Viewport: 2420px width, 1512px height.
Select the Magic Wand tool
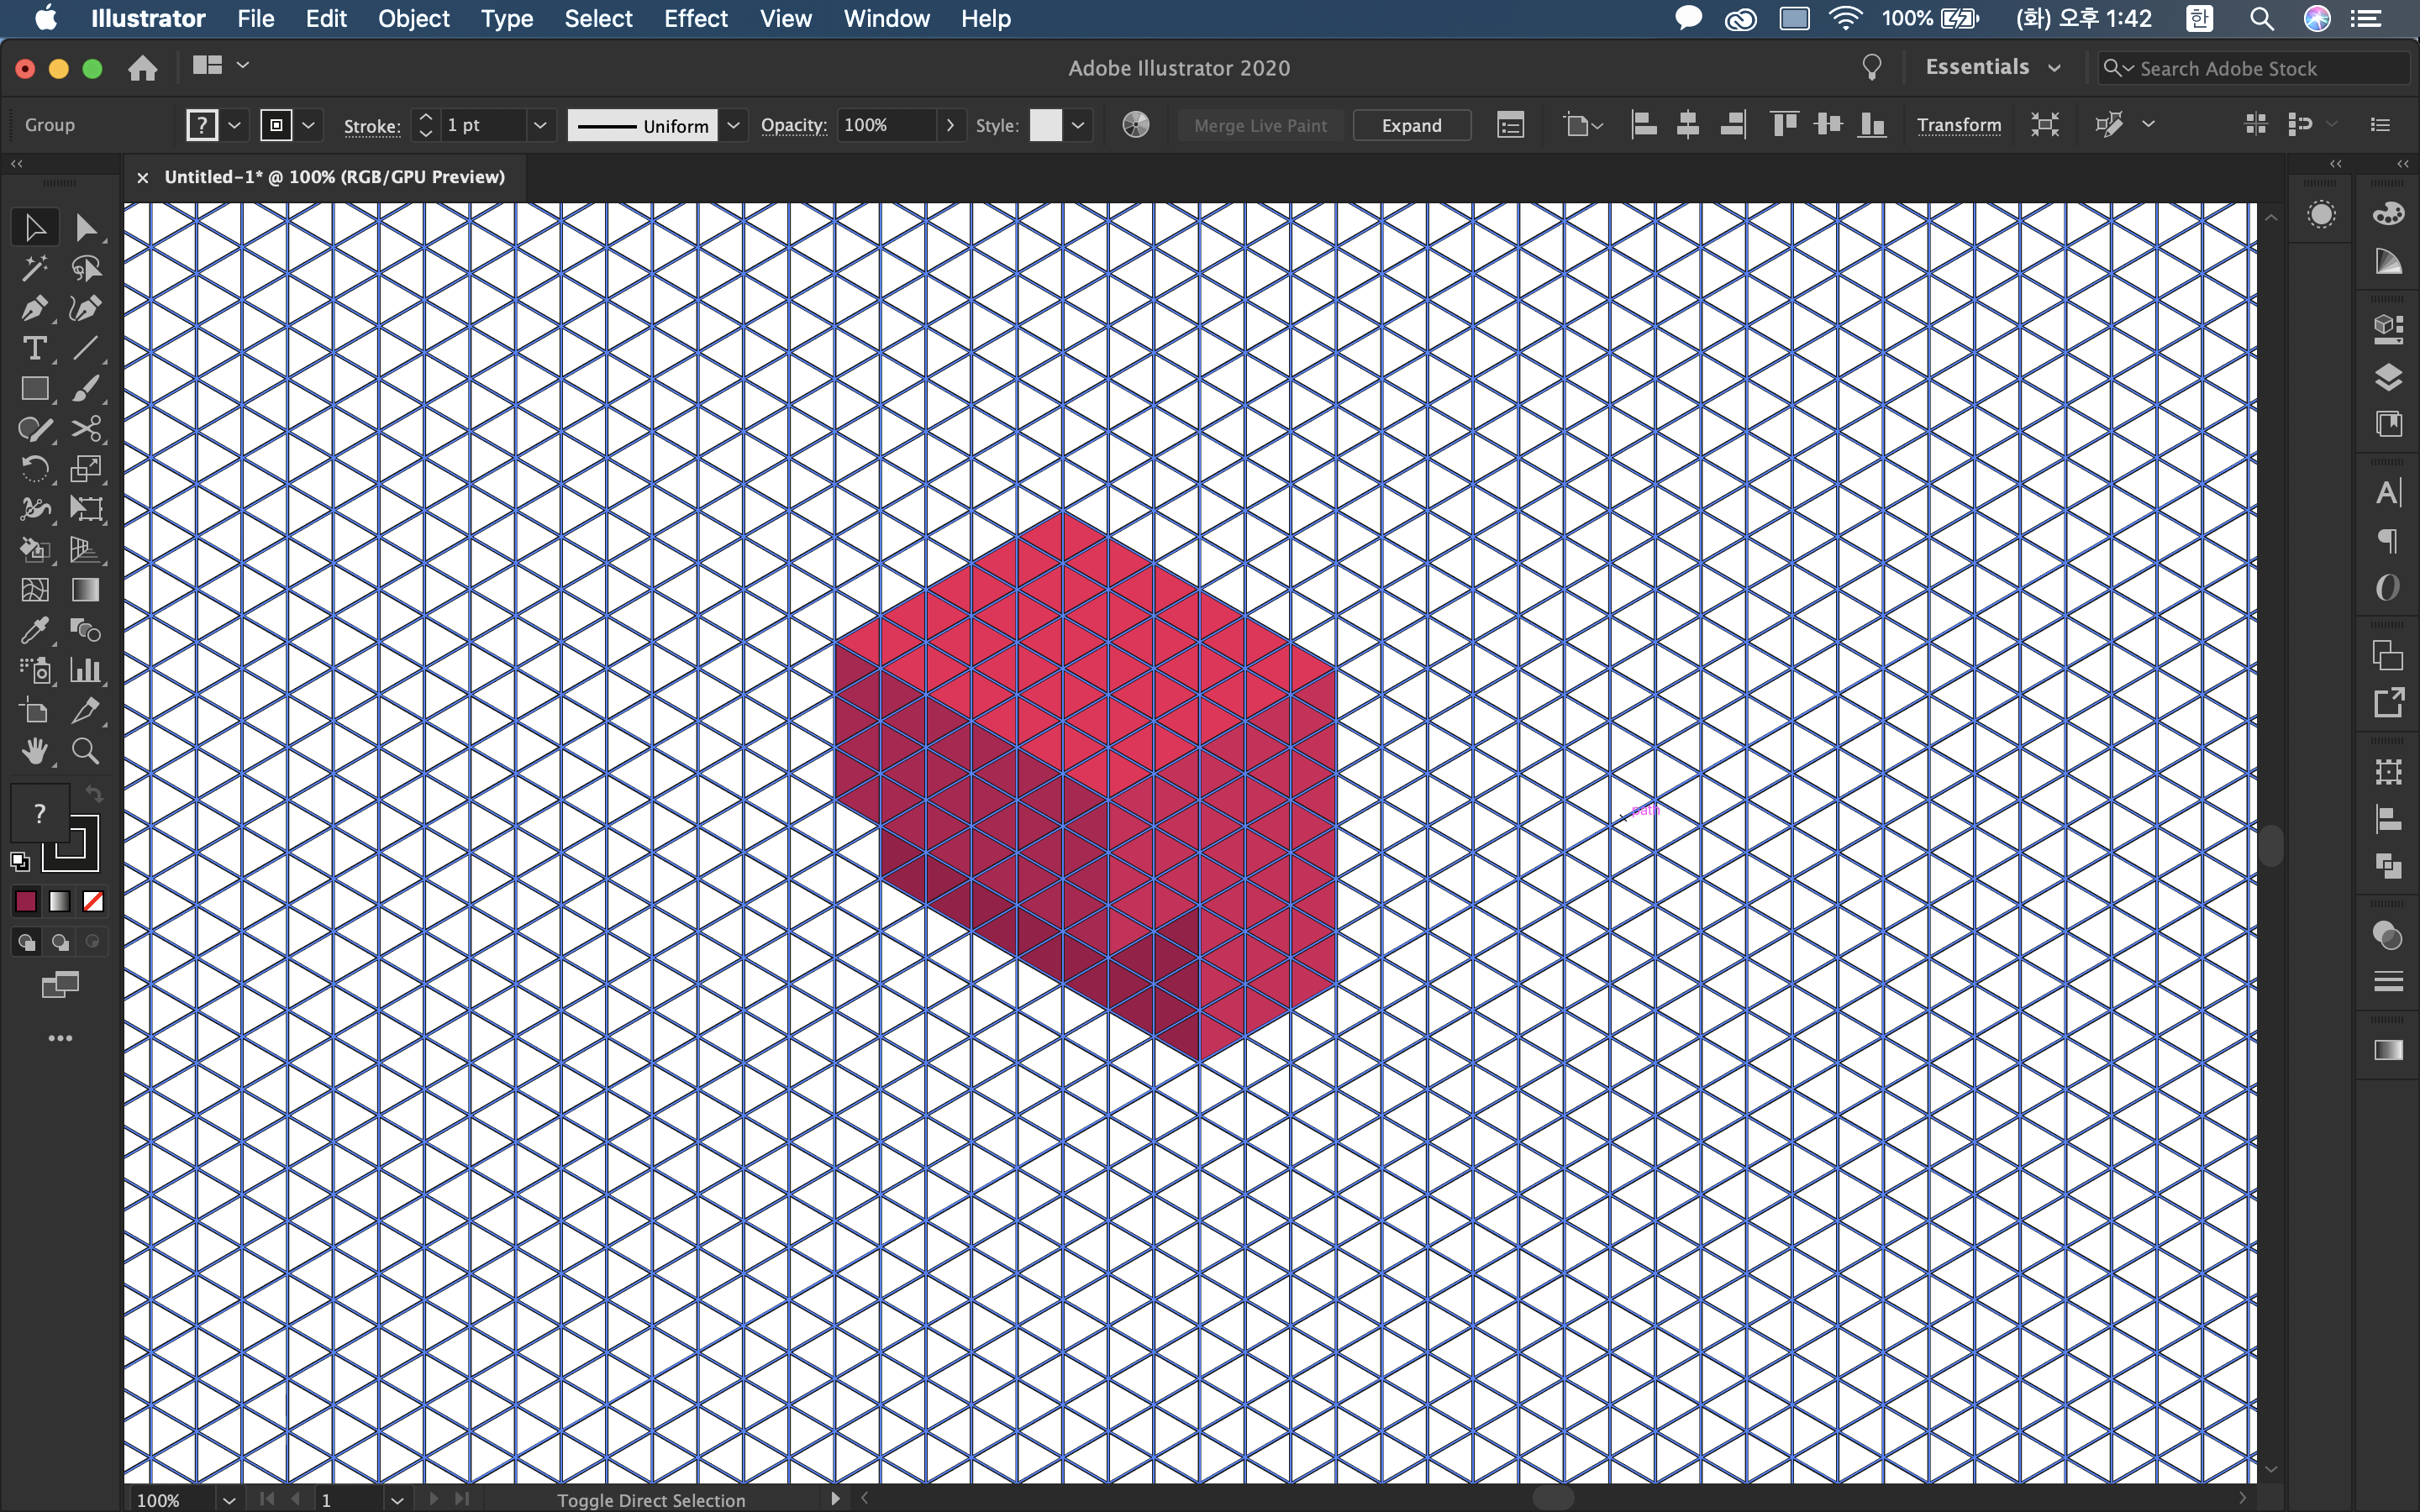(34, 268)
